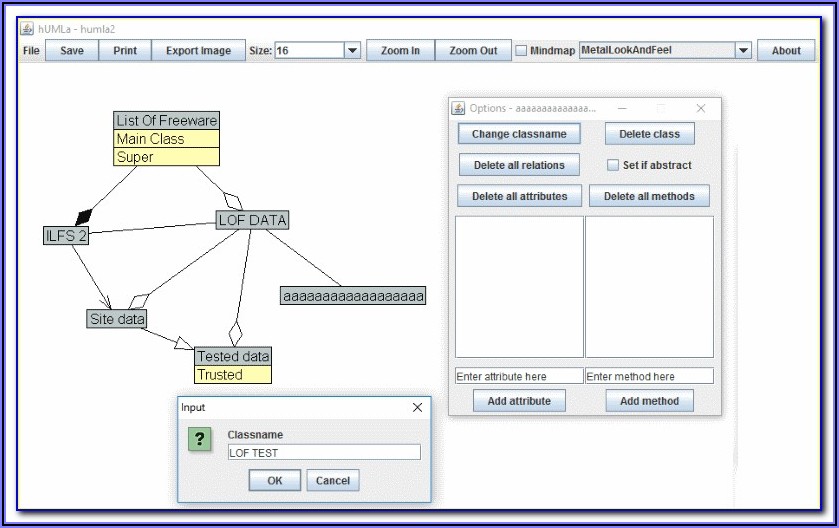
Task: Click Export Image in the toolbar
Action: (198, 51)
